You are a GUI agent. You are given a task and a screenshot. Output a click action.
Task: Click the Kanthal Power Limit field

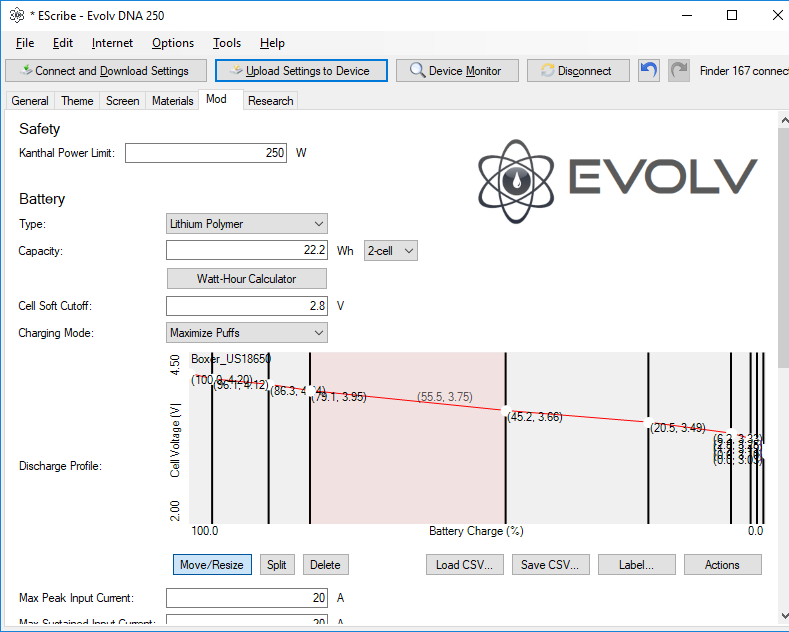coord(206,153)
